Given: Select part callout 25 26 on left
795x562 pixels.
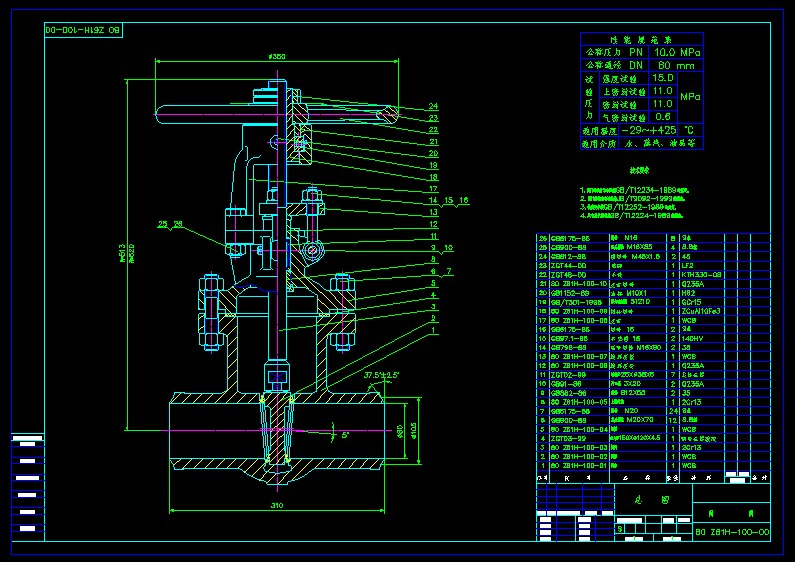Looking at the screenshot, I should click(x=171, y=223).
